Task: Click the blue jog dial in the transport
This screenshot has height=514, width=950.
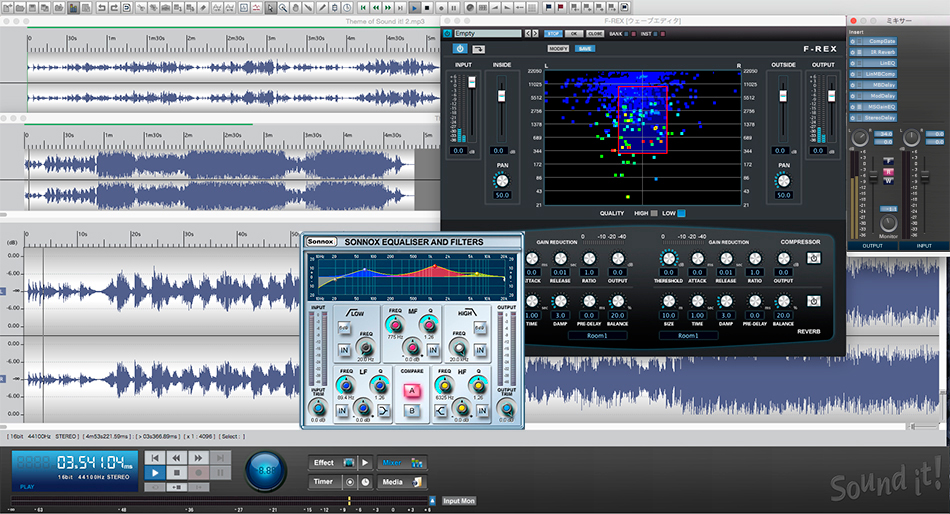Action: pyautogui.click(x=266, y=470)
